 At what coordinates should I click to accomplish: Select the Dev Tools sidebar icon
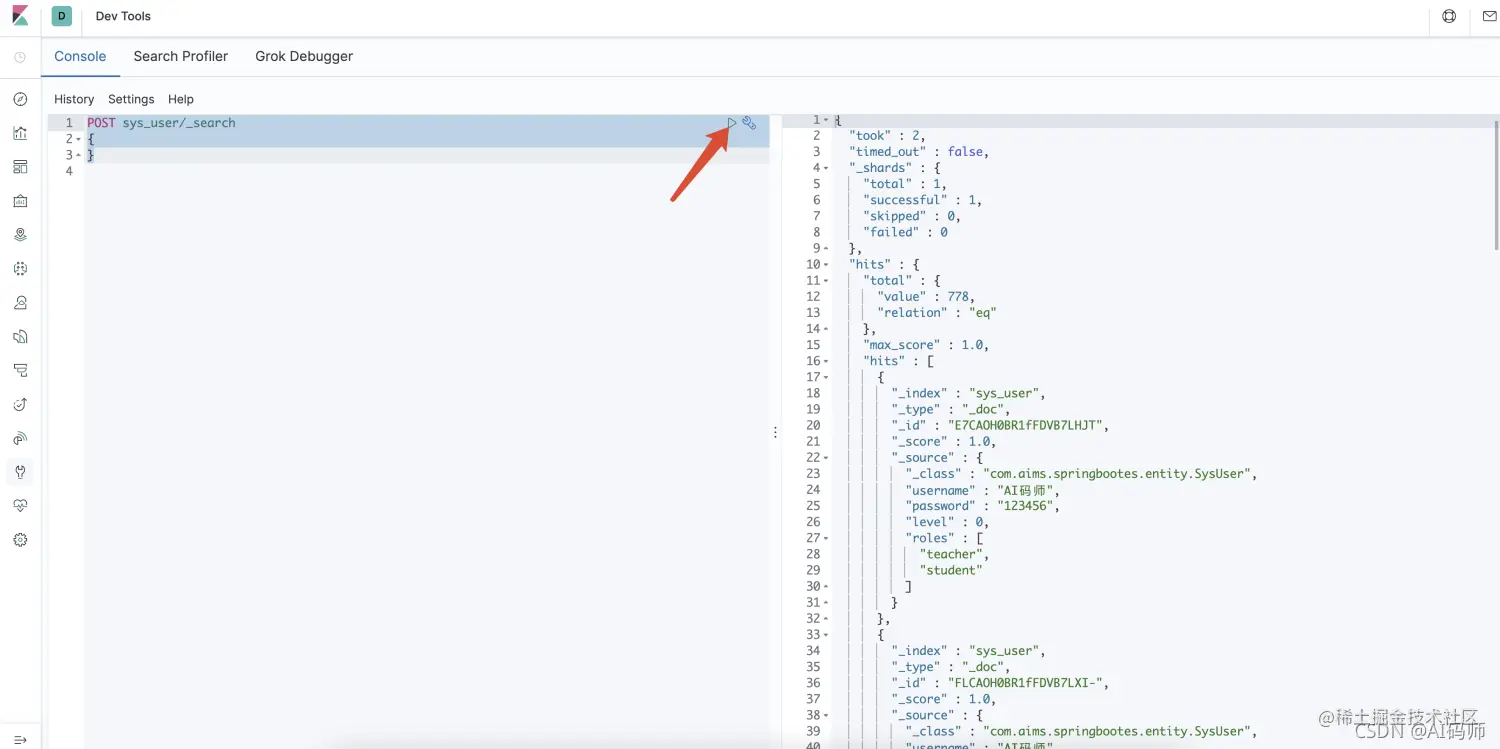pos(20,472)
